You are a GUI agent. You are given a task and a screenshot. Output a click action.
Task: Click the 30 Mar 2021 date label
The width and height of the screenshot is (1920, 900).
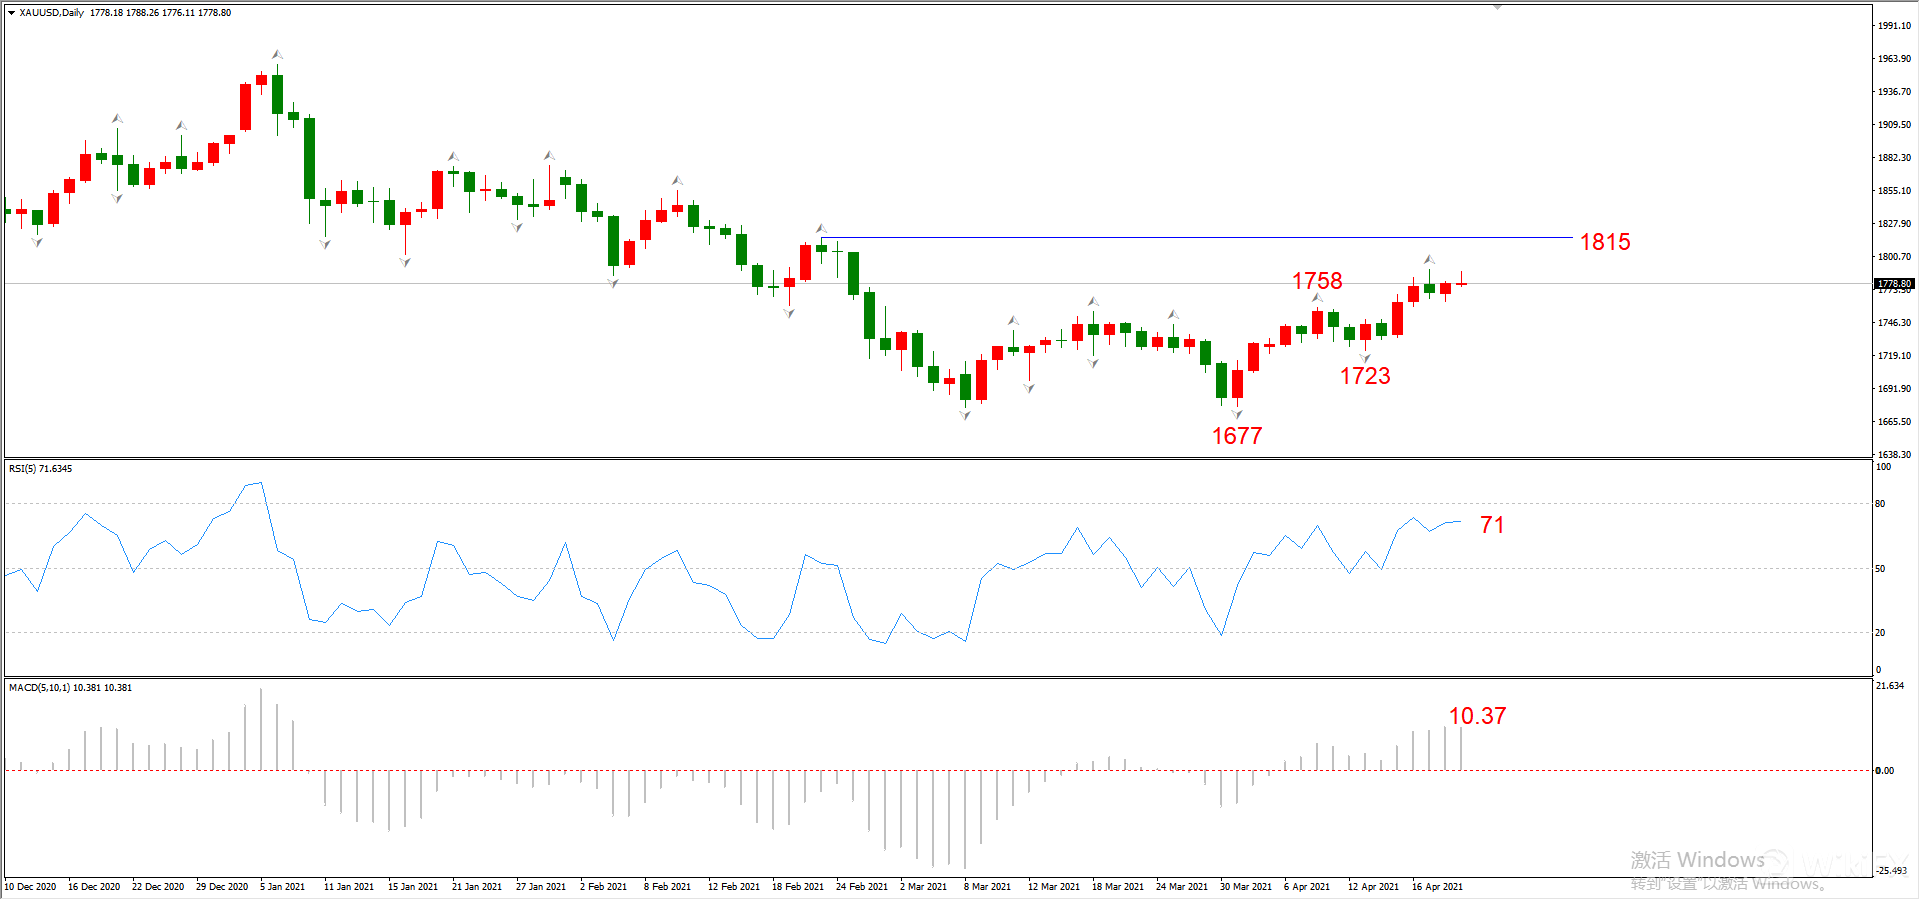[x=1246, y=887]
